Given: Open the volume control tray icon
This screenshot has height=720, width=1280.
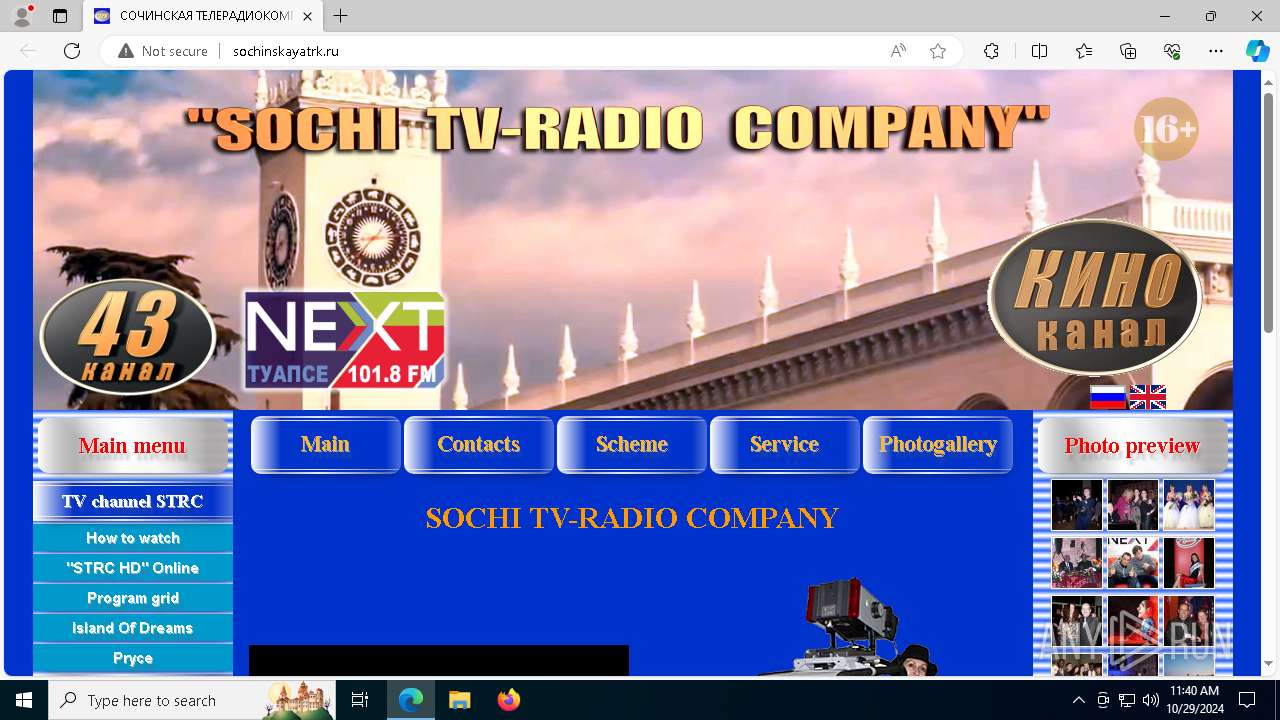Looking at the screenshot, I should pos(1150,700).
